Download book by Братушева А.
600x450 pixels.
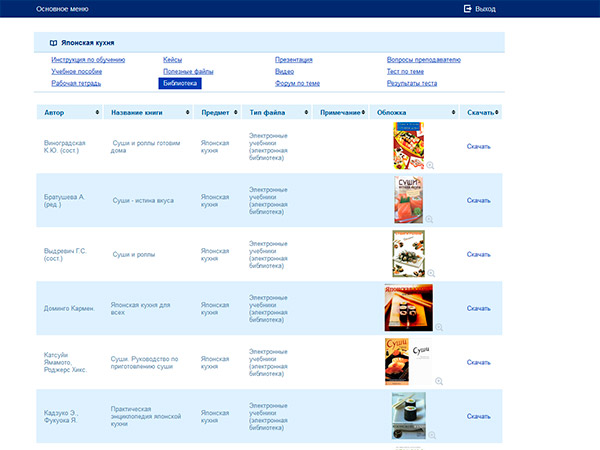pyautogui.click(x=478, y=200)
